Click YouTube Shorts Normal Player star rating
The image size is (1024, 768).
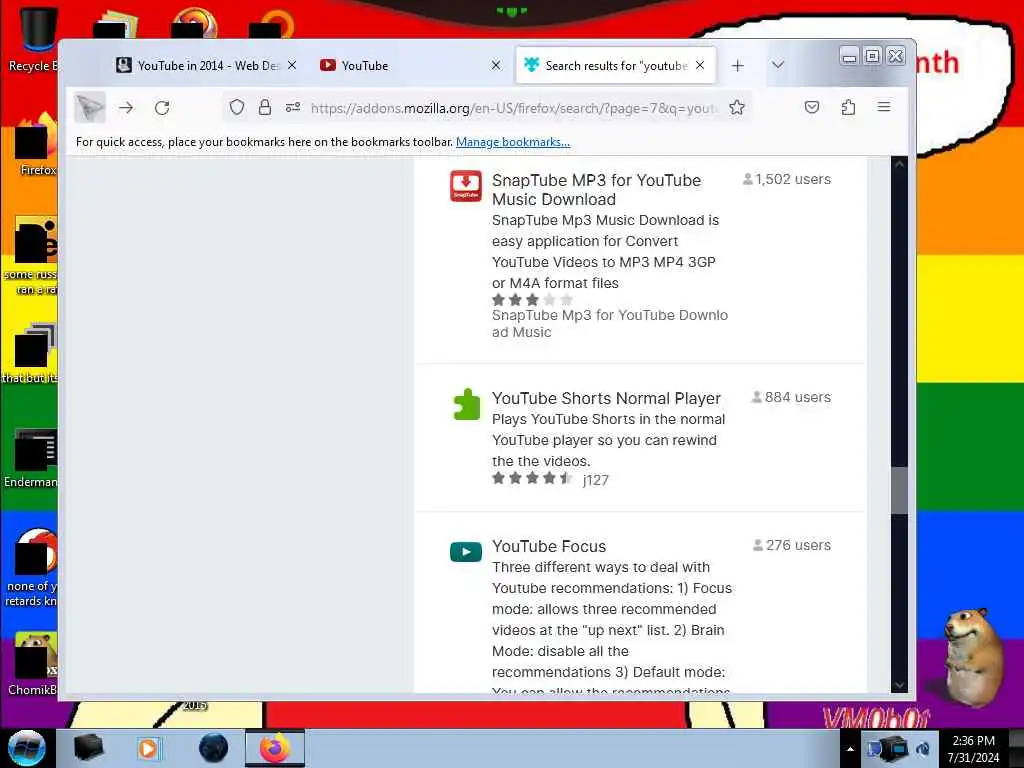(x=532, y=478)
